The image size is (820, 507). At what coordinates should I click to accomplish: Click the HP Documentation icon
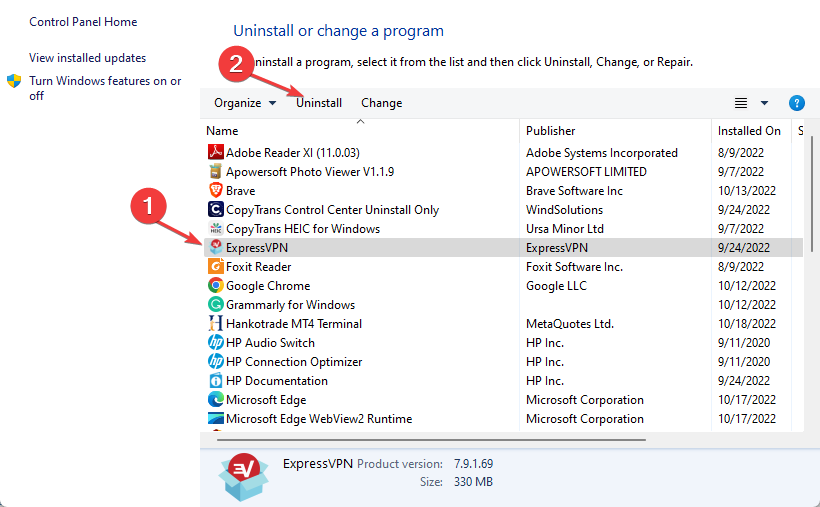click(215, 380)
